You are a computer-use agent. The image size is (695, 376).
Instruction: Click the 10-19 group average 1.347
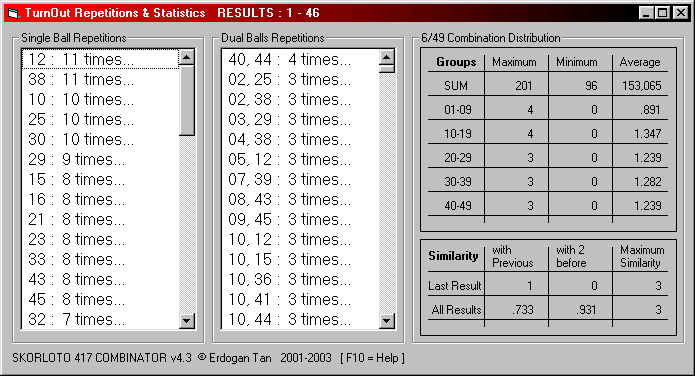click(x=648, y=133)
